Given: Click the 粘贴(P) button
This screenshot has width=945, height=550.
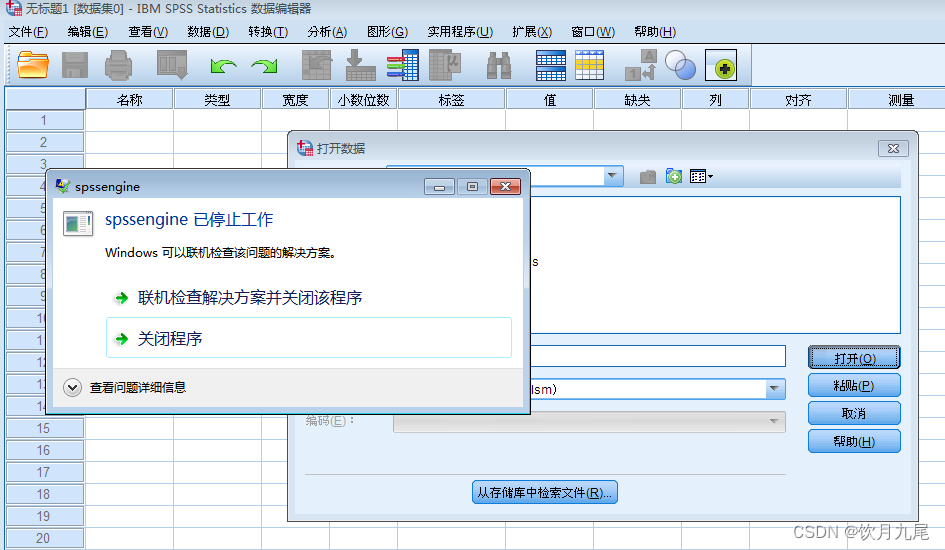Looking at the screenshot, I should 854,386.
